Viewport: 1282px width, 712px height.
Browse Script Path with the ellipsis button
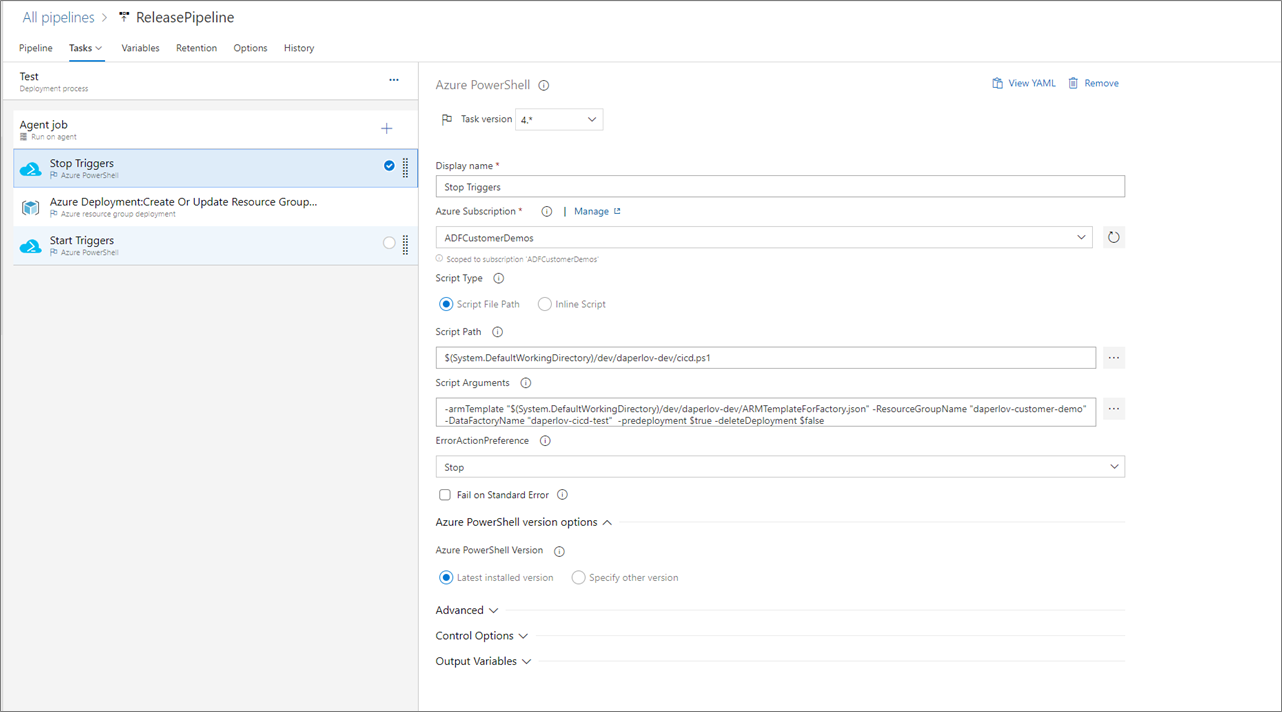point(1113,357)
